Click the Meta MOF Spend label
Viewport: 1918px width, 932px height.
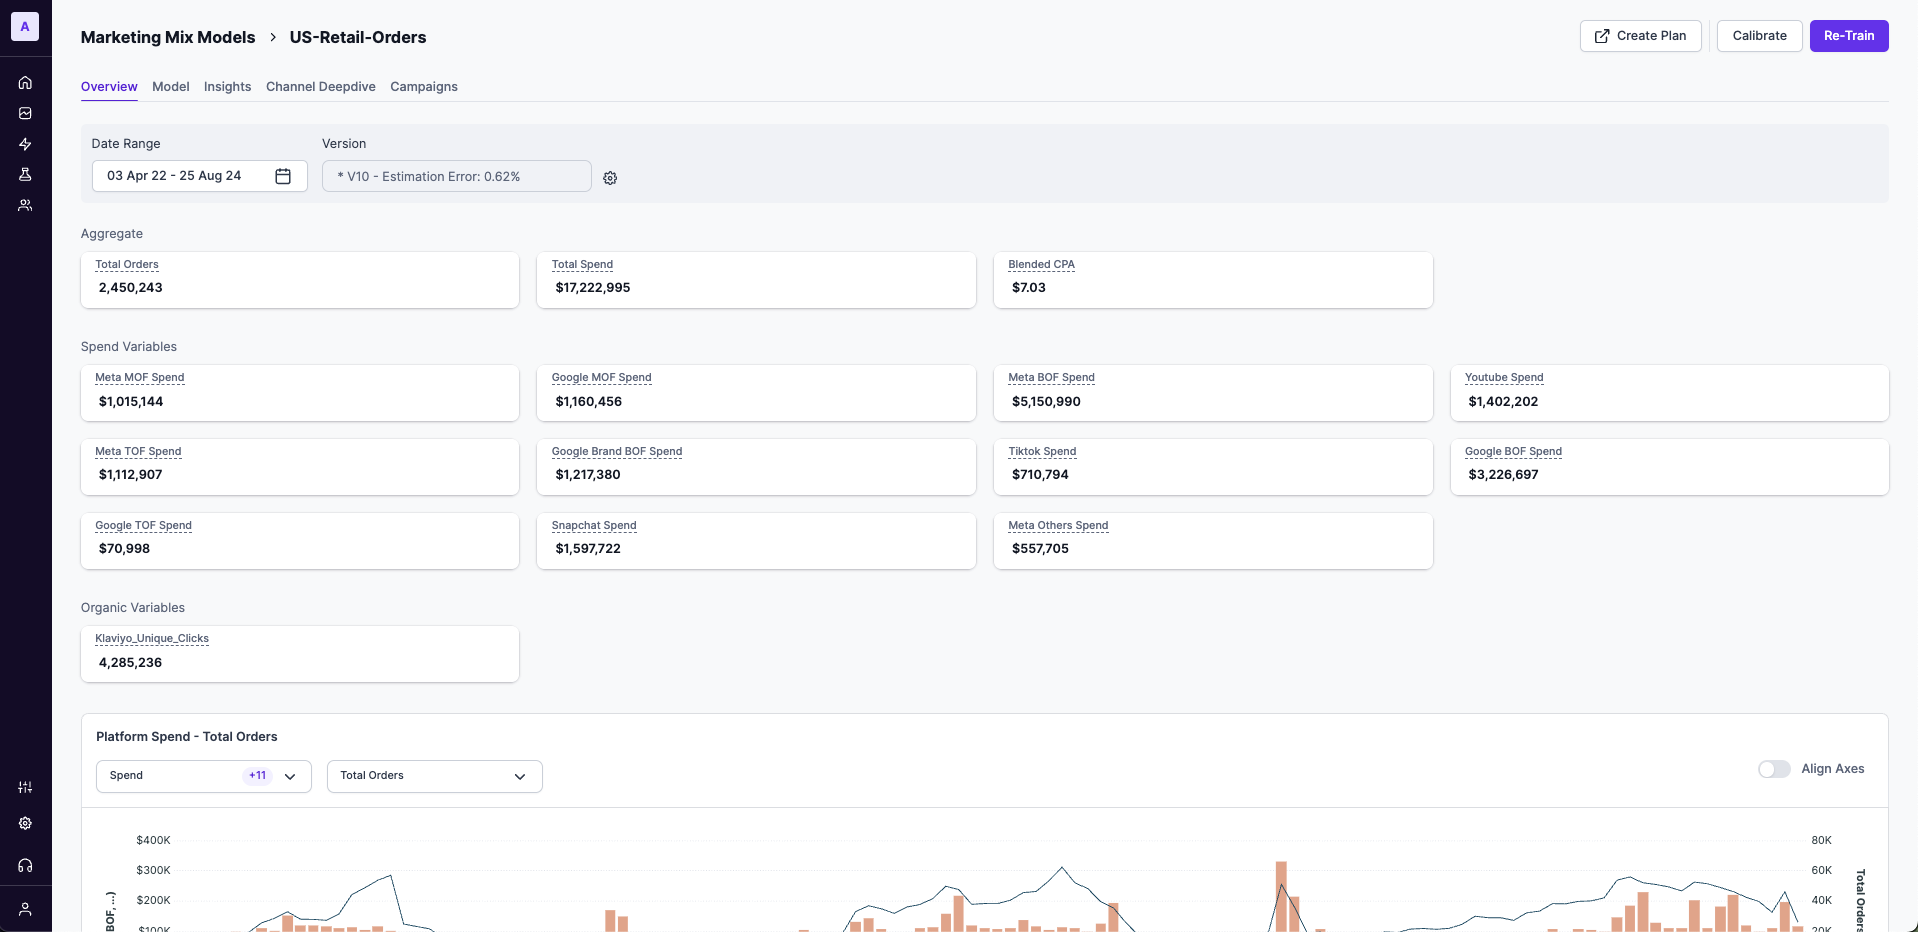click(x=140, y=378)
